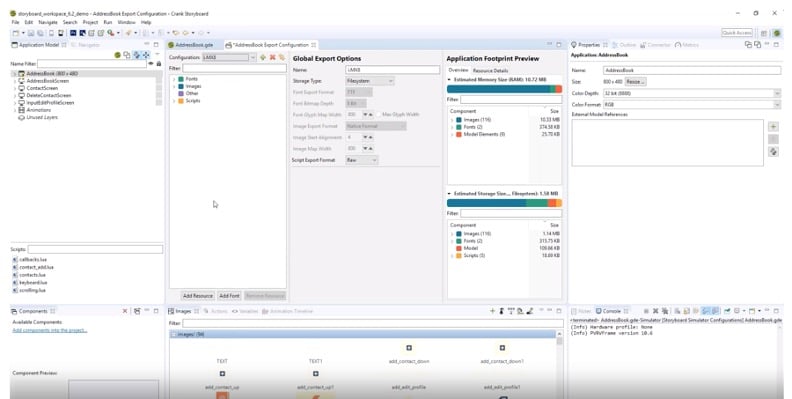
Task: Click the green circle icon in Application Model toolbar
Action: tap(118, 55)
